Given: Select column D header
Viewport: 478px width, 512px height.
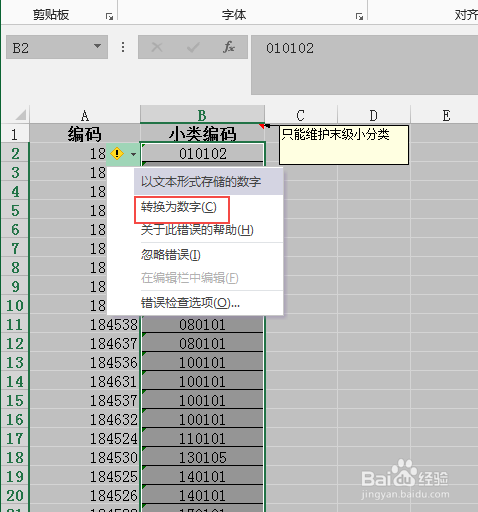Looking at the screenshot, I should tap(374, 115).
